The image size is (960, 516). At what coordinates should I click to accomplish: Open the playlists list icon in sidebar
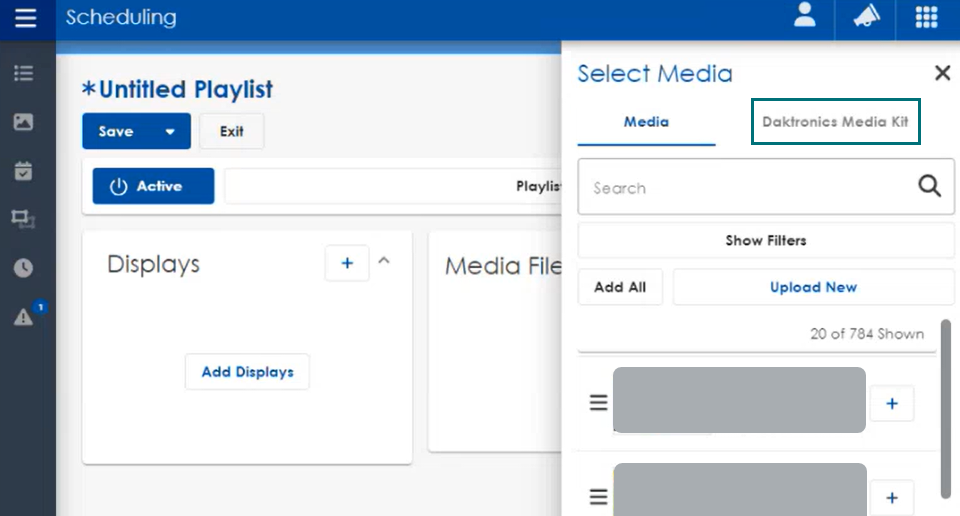pyautogui.click(x=23, y=73)
